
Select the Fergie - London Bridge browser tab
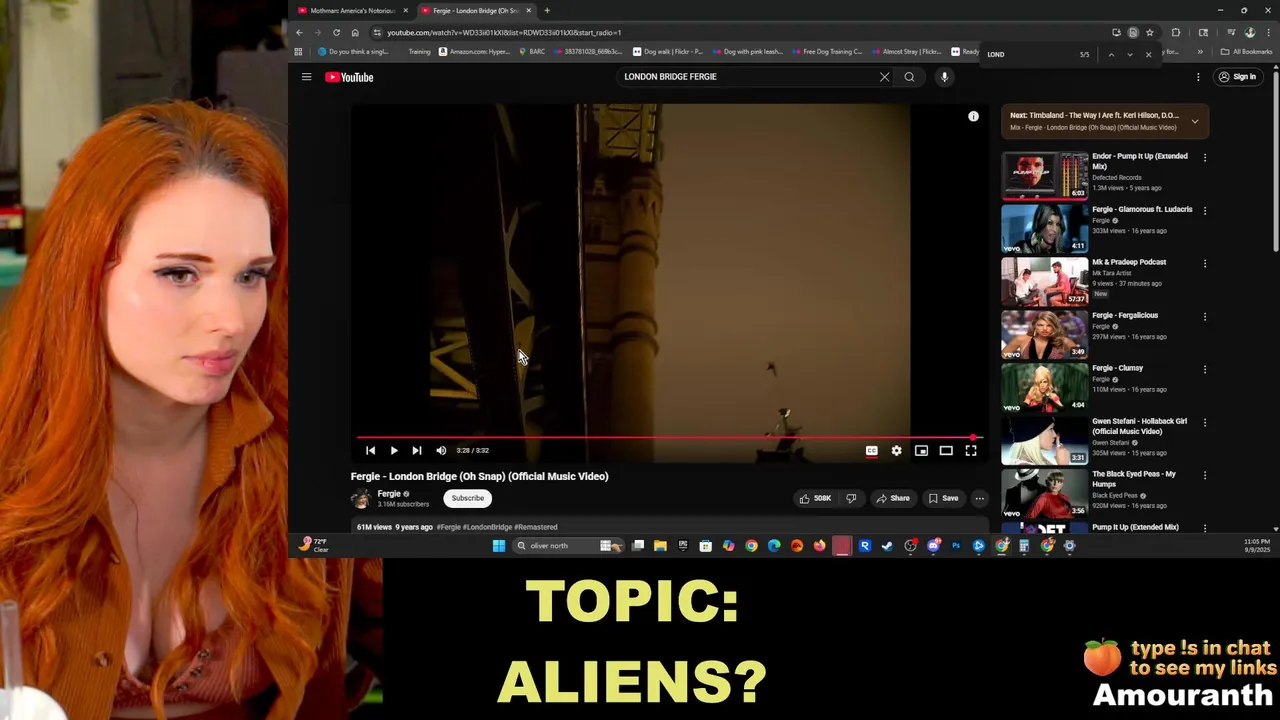476,11
